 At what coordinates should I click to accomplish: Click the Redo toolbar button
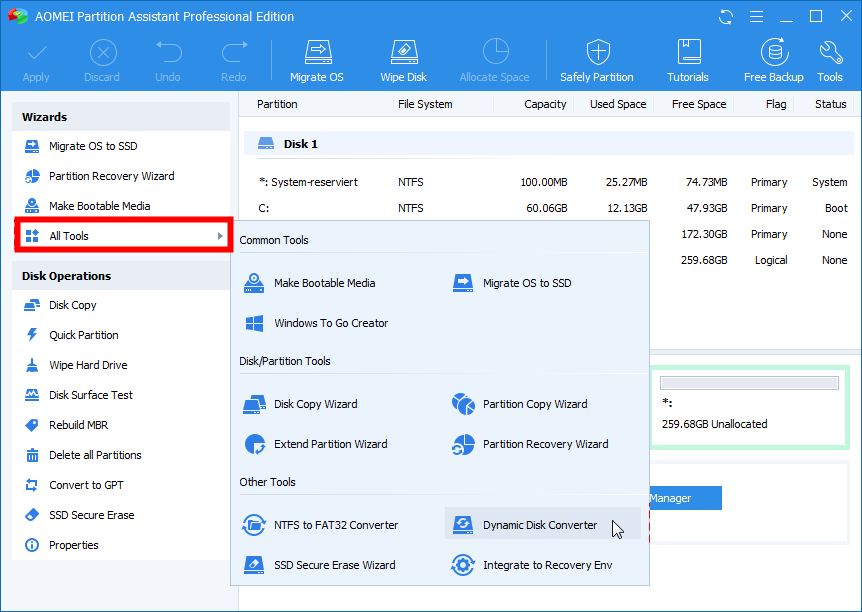coord(234,60)
